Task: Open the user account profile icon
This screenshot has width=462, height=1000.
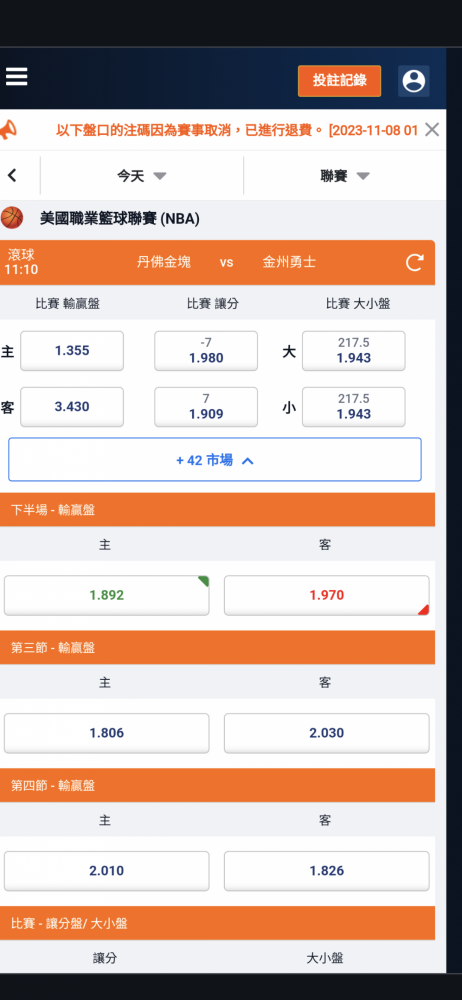Action: click(x=414, y=81)
